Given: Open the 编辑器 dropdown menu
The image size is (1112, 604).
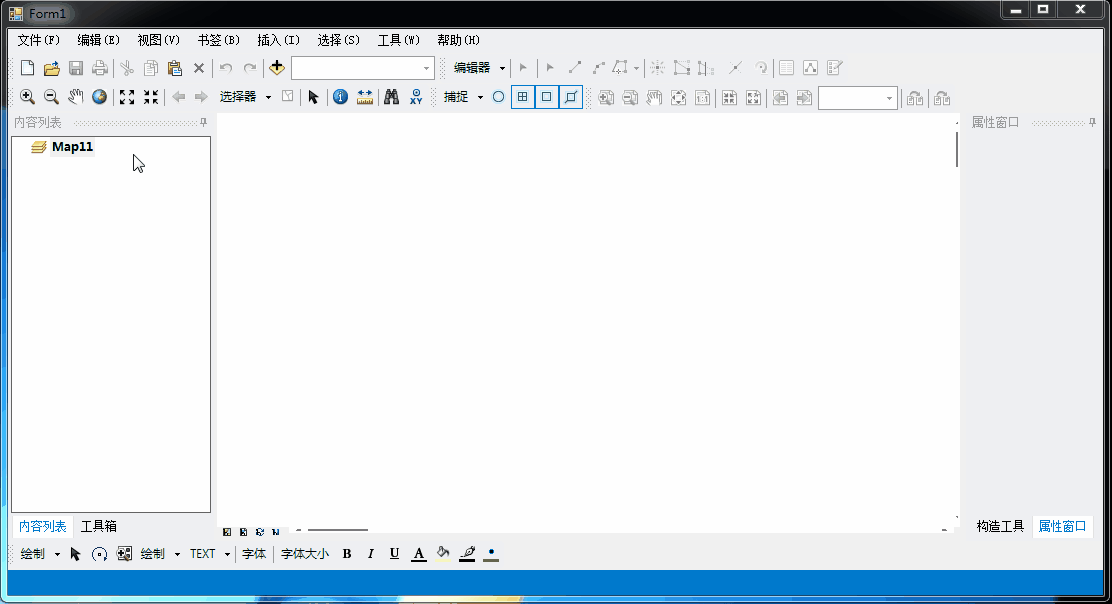Looking at the screenshot, I should [x=479, y=68].
